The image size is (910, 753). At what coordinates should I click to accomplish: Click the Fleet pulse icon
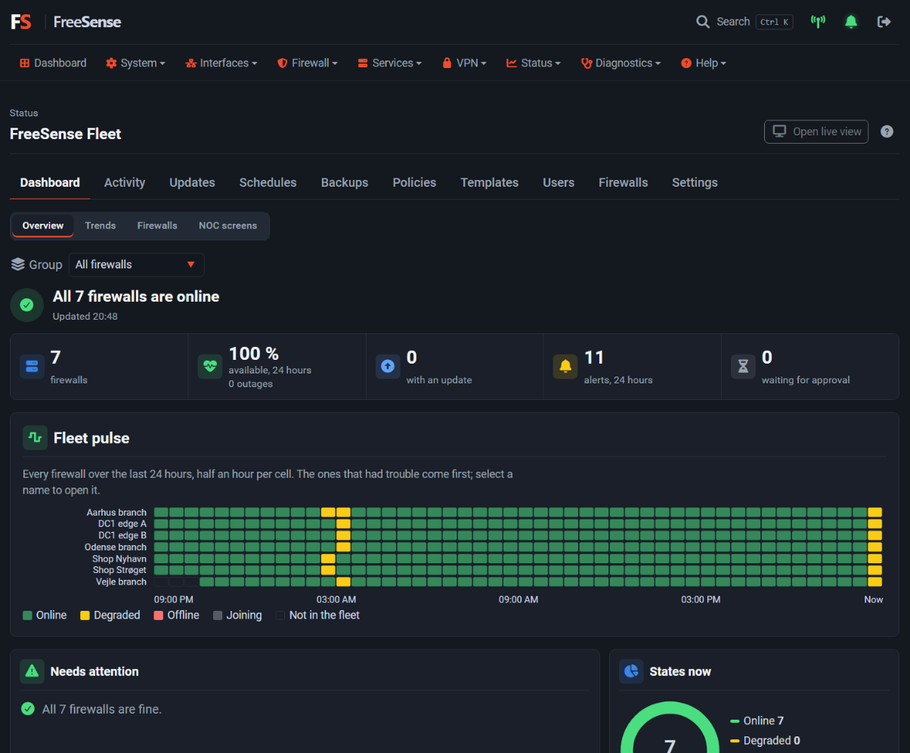pyautogui.click(x=35, y=438)
